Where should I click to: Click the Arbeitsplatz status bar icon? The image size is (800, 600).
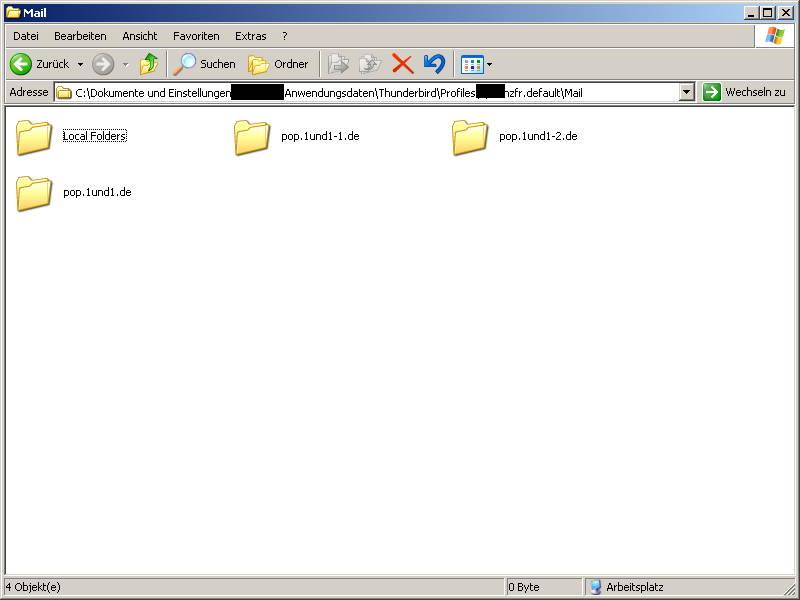[595, 587]
